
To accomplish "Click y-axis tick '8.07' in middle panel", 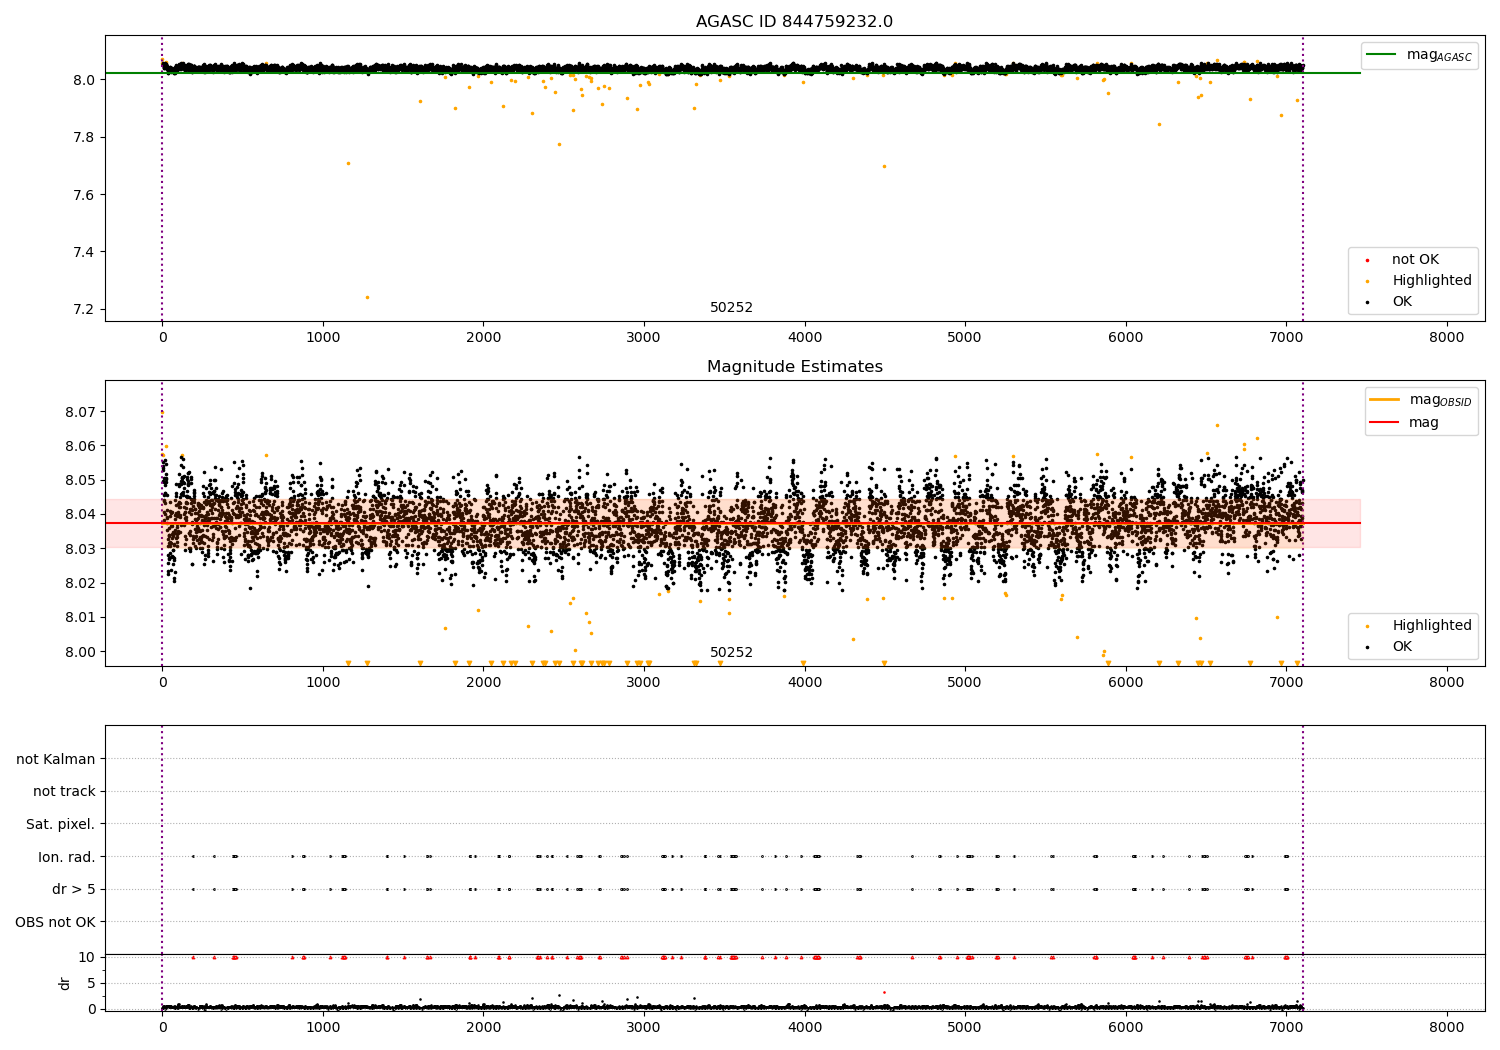I will (80, 412).
